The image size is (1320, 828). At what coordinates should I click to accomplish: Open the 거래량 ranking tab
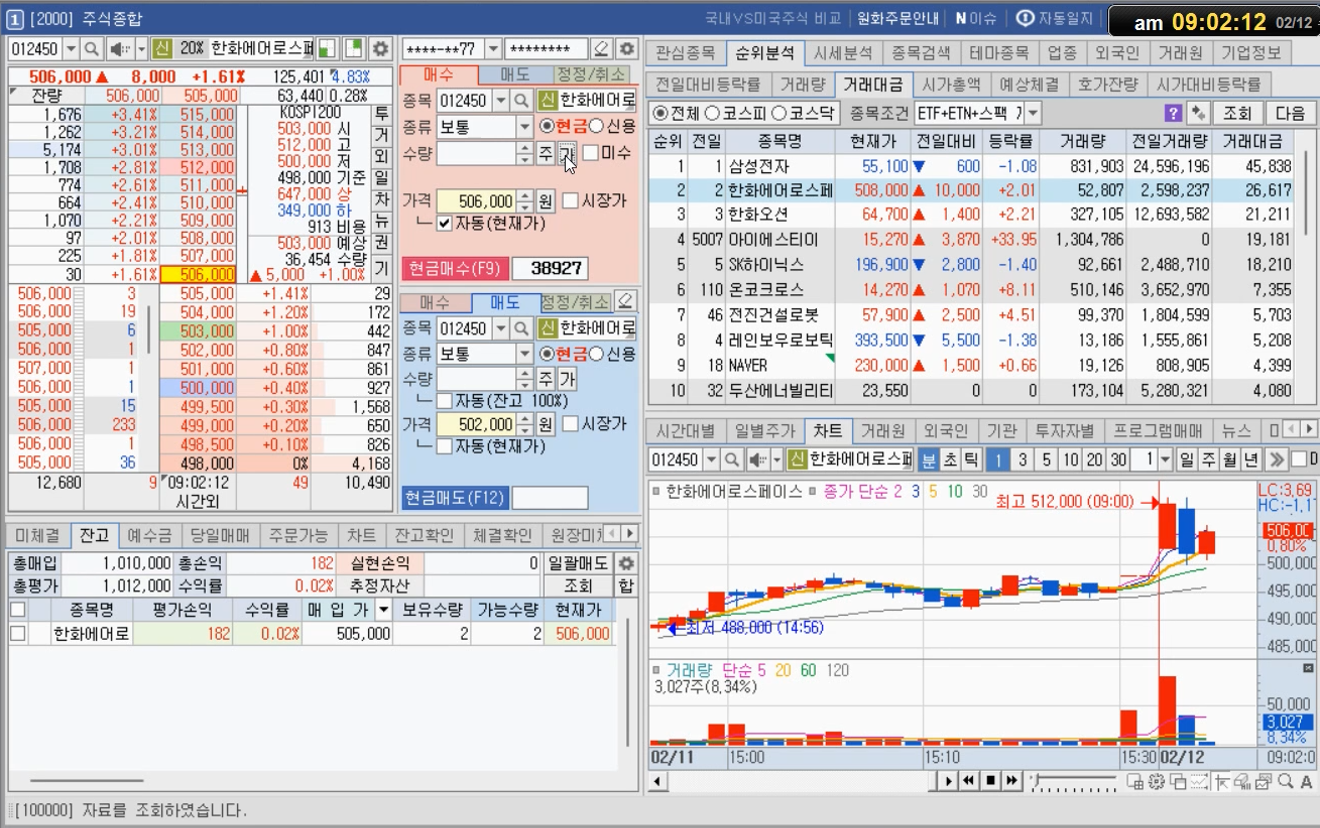tap(802, 84)
